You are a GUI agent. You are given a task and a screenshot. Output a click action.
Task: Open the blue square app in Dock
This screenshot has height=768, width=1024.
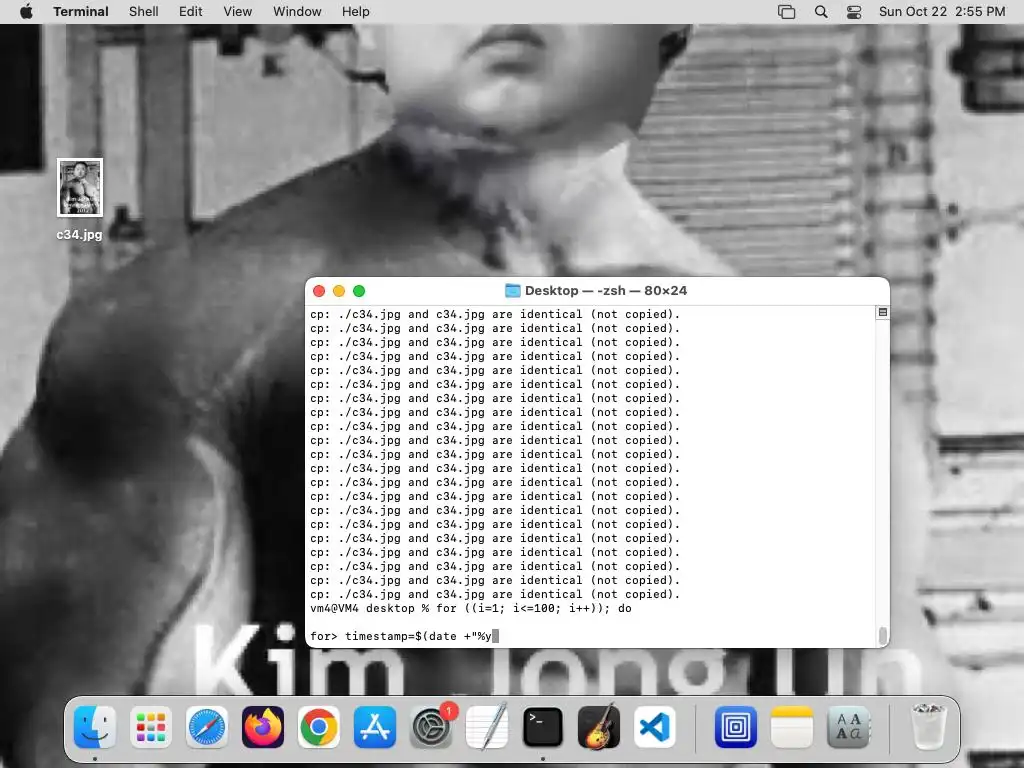pos(735,727)
